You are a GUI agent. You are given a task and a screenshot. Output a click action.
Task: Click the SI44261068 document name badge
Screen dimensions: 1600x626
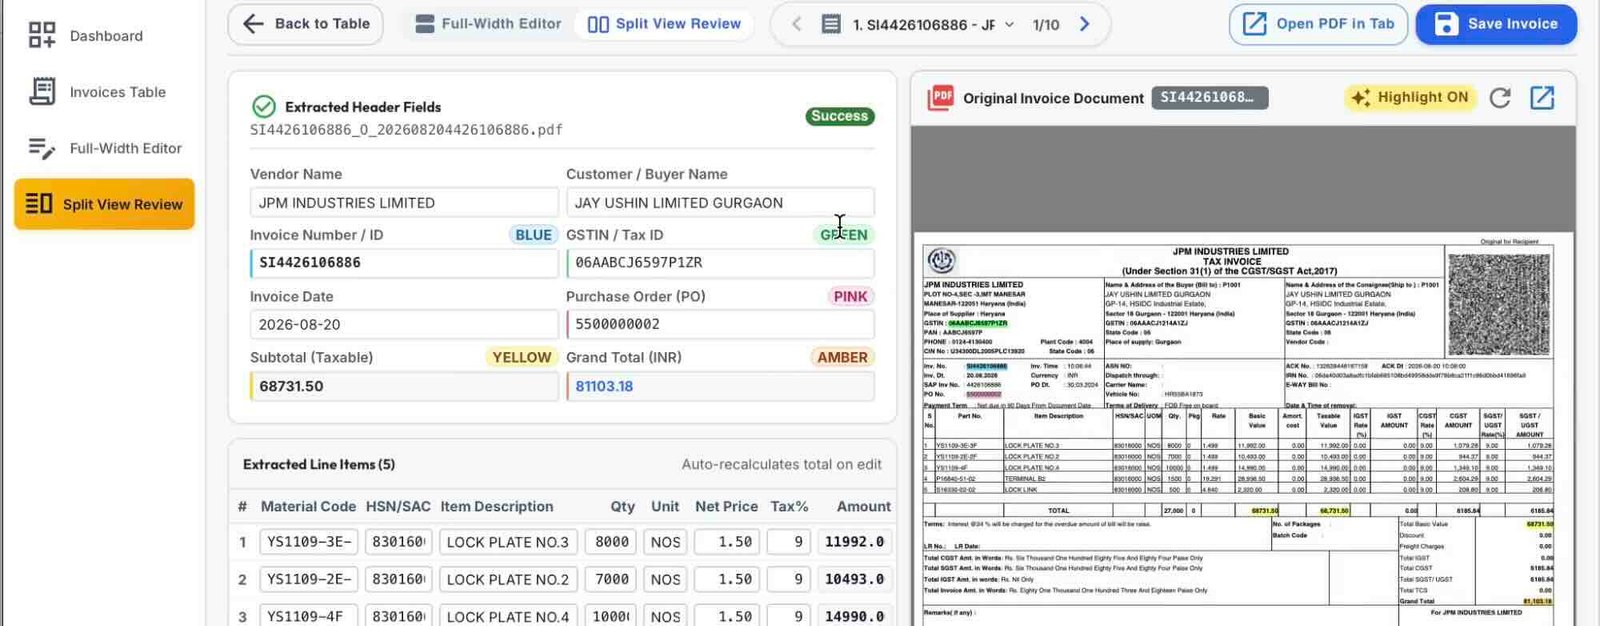tap(1210, 97)
